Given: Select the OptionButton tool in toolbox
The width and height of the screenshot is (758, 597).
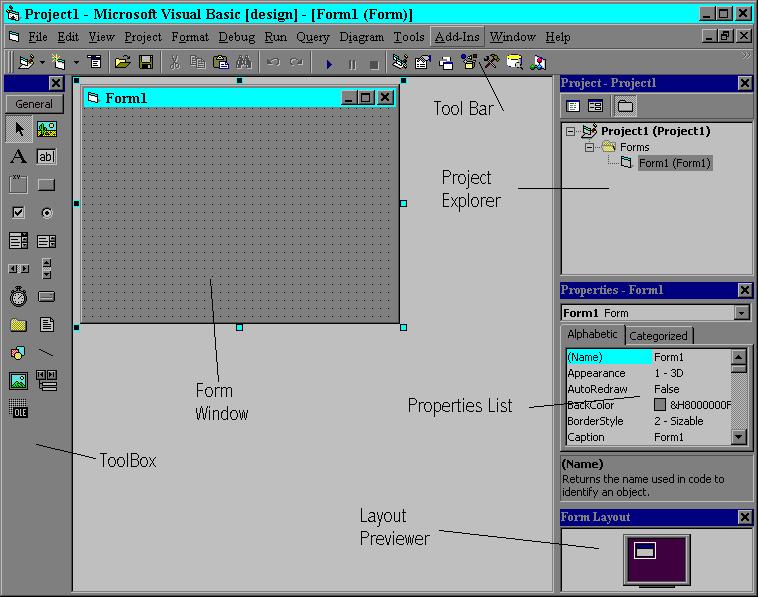Looking at the screenshot, I should (47, 213).
